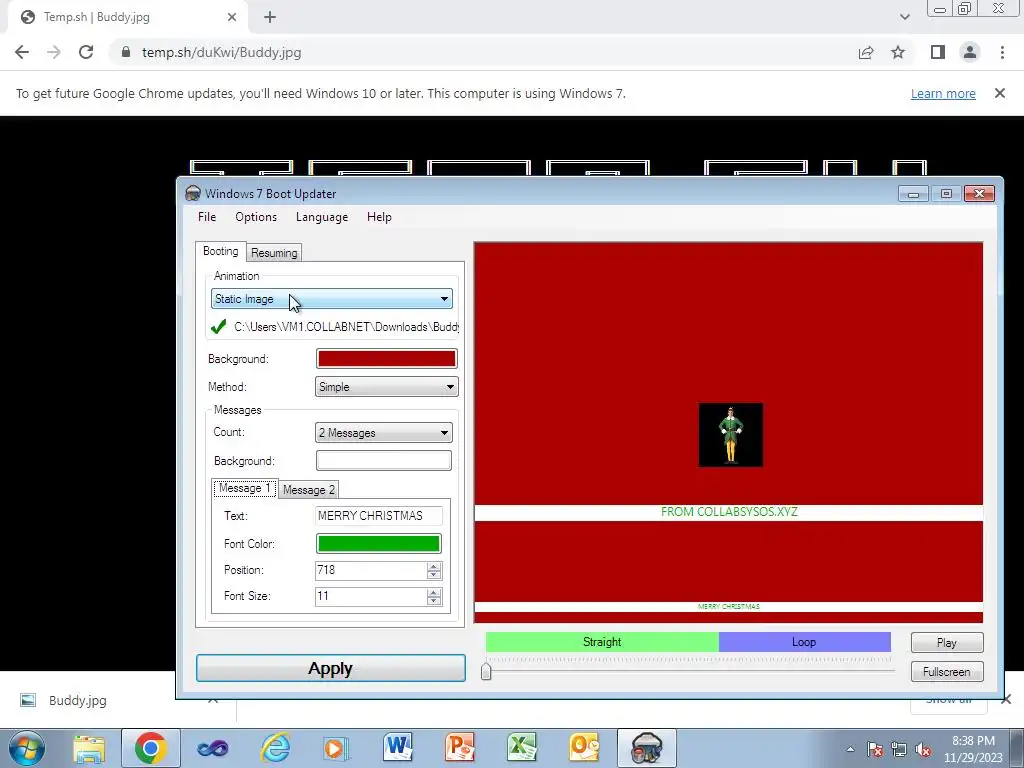
Task: Click the Buddy elf image in preview
Action: [x=731, y=435]
